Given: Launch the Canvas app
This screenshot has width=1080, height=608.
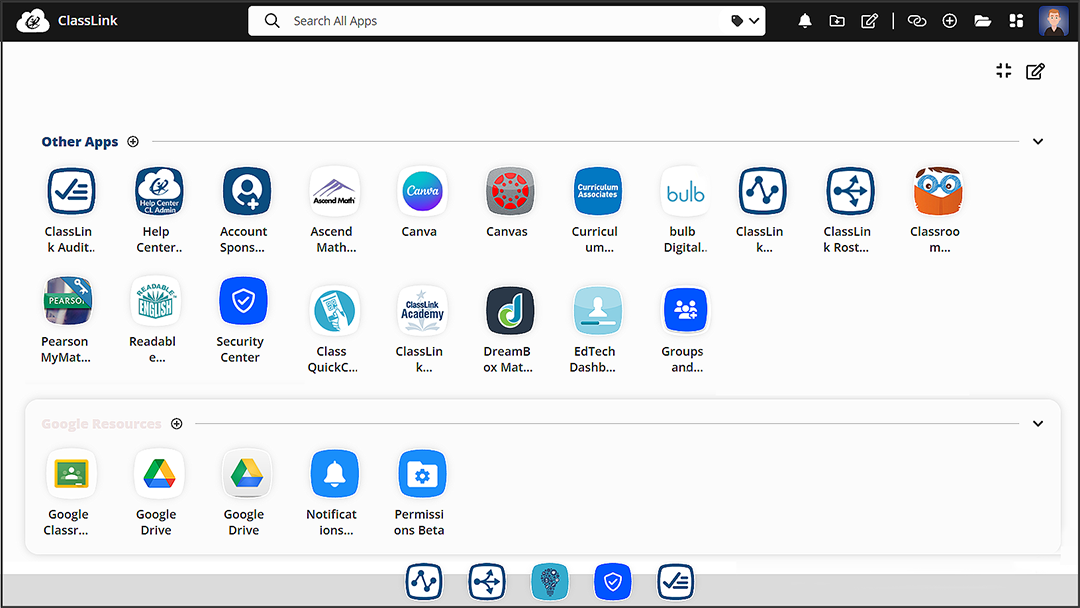Looking at the screenshot, I should coord(509,190).
